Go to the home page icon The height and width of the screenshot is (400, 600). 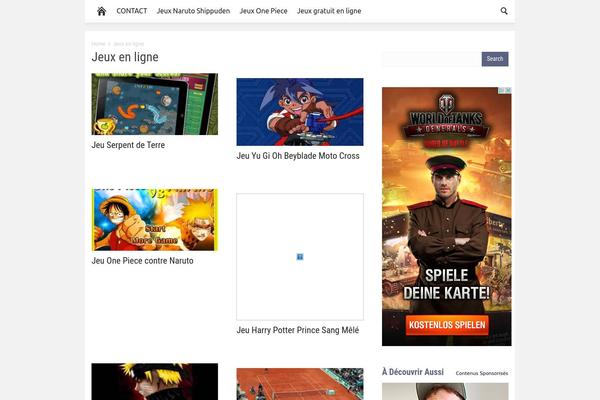[x=101, y=11]
